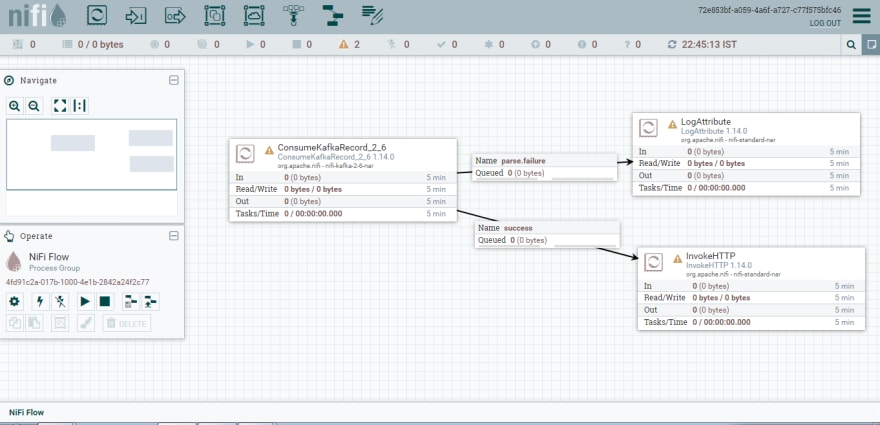This screenshot has height=425, width=880.
Task: Click NiFi Flow breadcrumb at bottom
Action: point(26,412)
